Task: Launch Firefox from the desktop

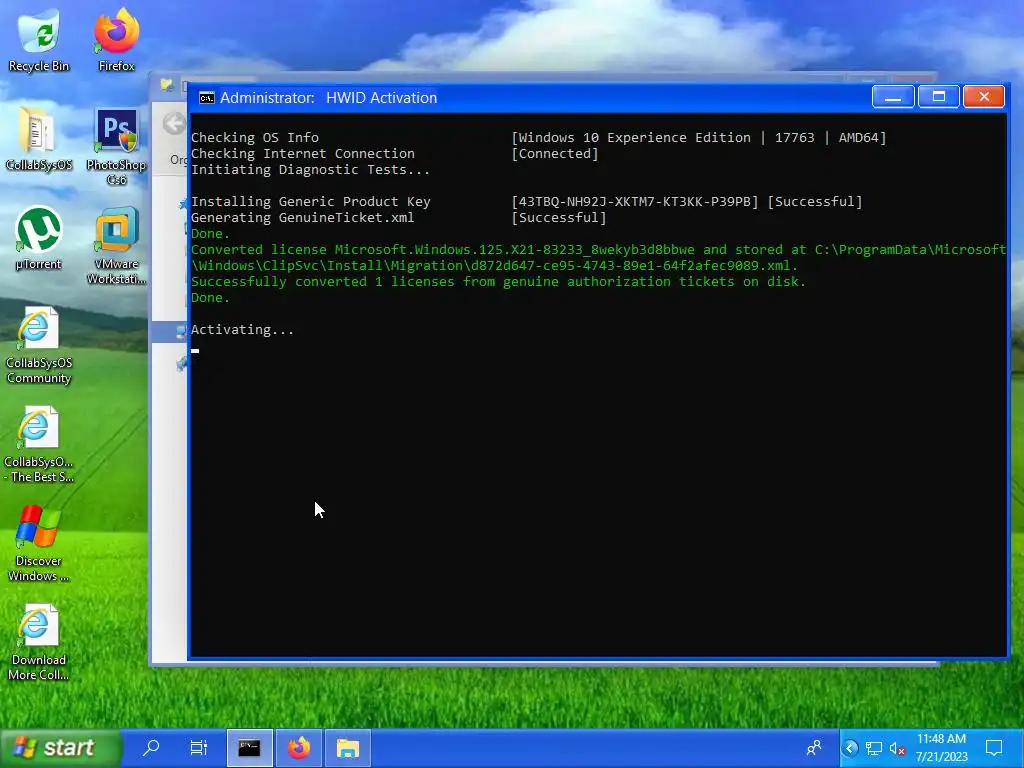Action: [116, 38]
